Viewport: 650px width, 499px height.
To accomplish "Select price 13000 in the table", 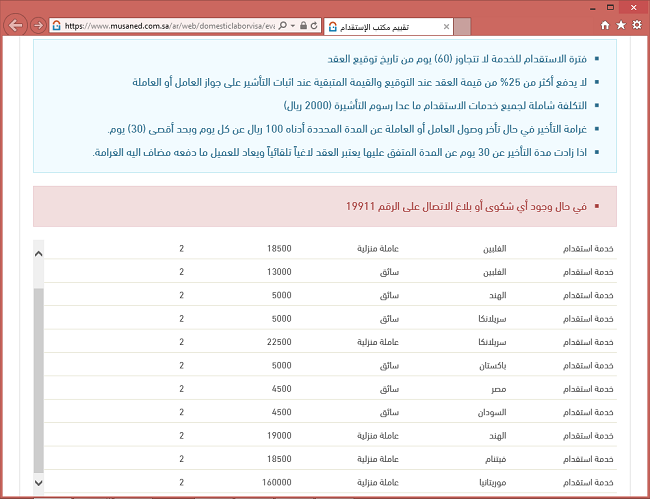I will [x=279, y=272].
